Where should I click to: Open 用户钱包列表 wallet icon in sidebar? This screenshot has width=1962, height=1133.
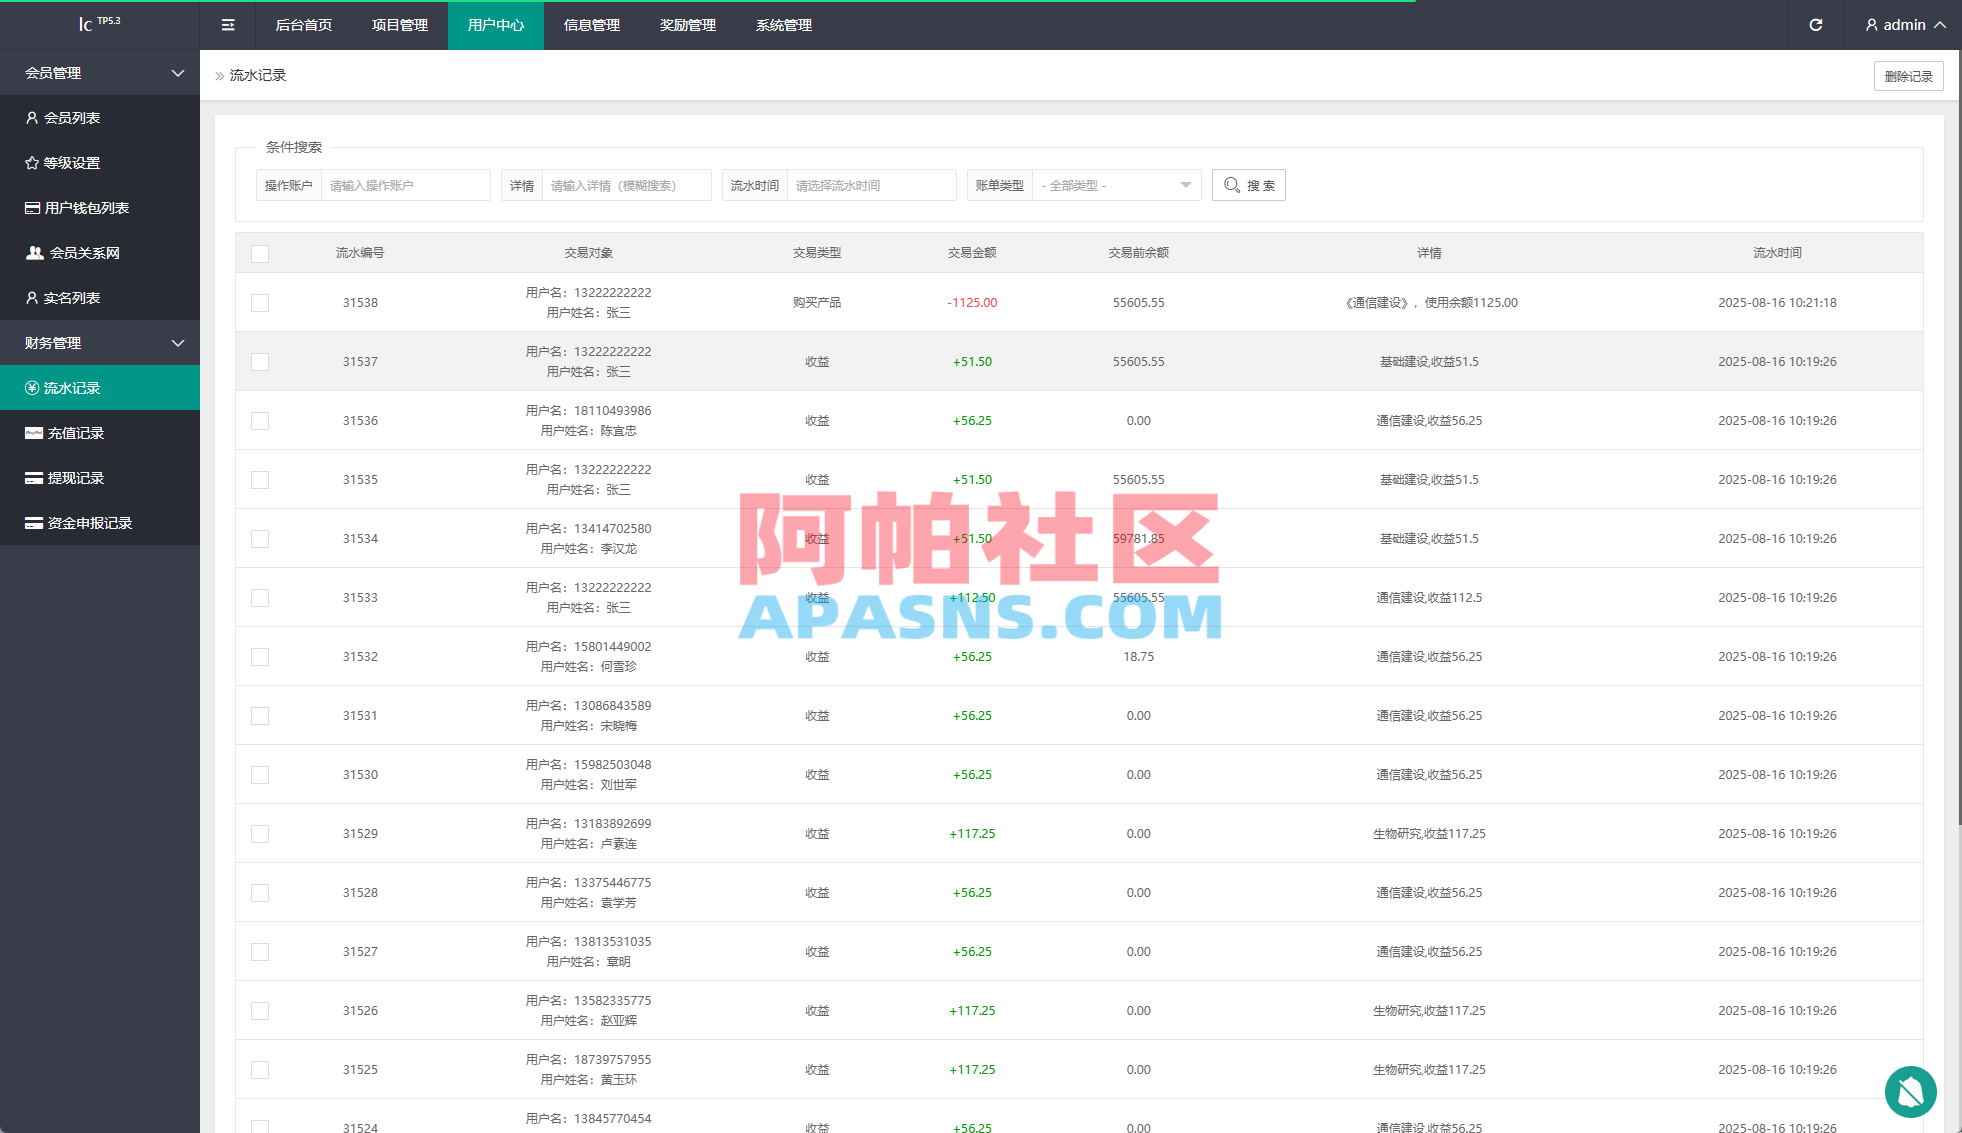pyautogui.click(x=33, y=207)
